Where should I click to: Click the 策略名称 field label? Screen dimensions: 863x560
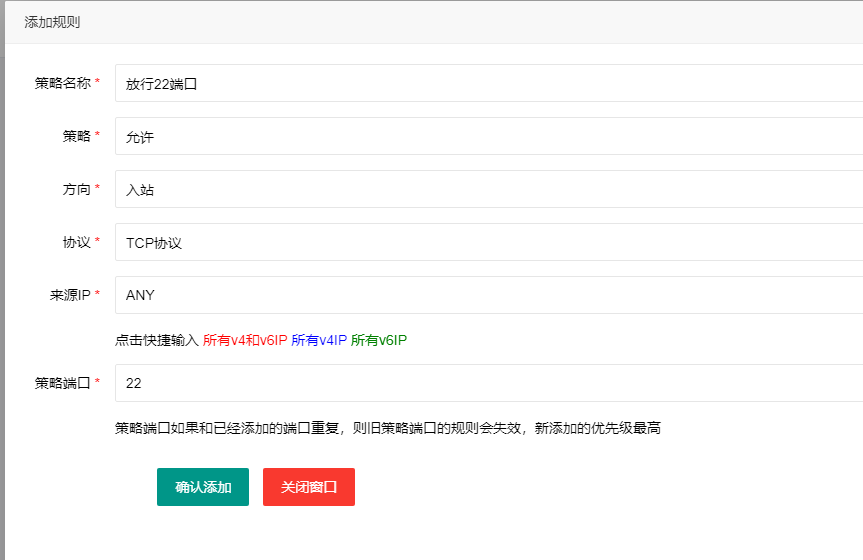coord(63,83)
